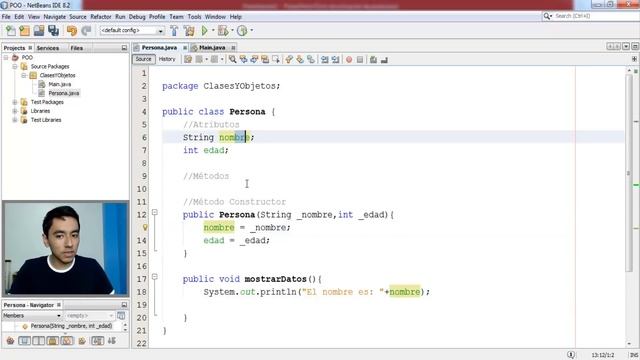Click the Profile Project toolbar icon

(x=242, y=31)
